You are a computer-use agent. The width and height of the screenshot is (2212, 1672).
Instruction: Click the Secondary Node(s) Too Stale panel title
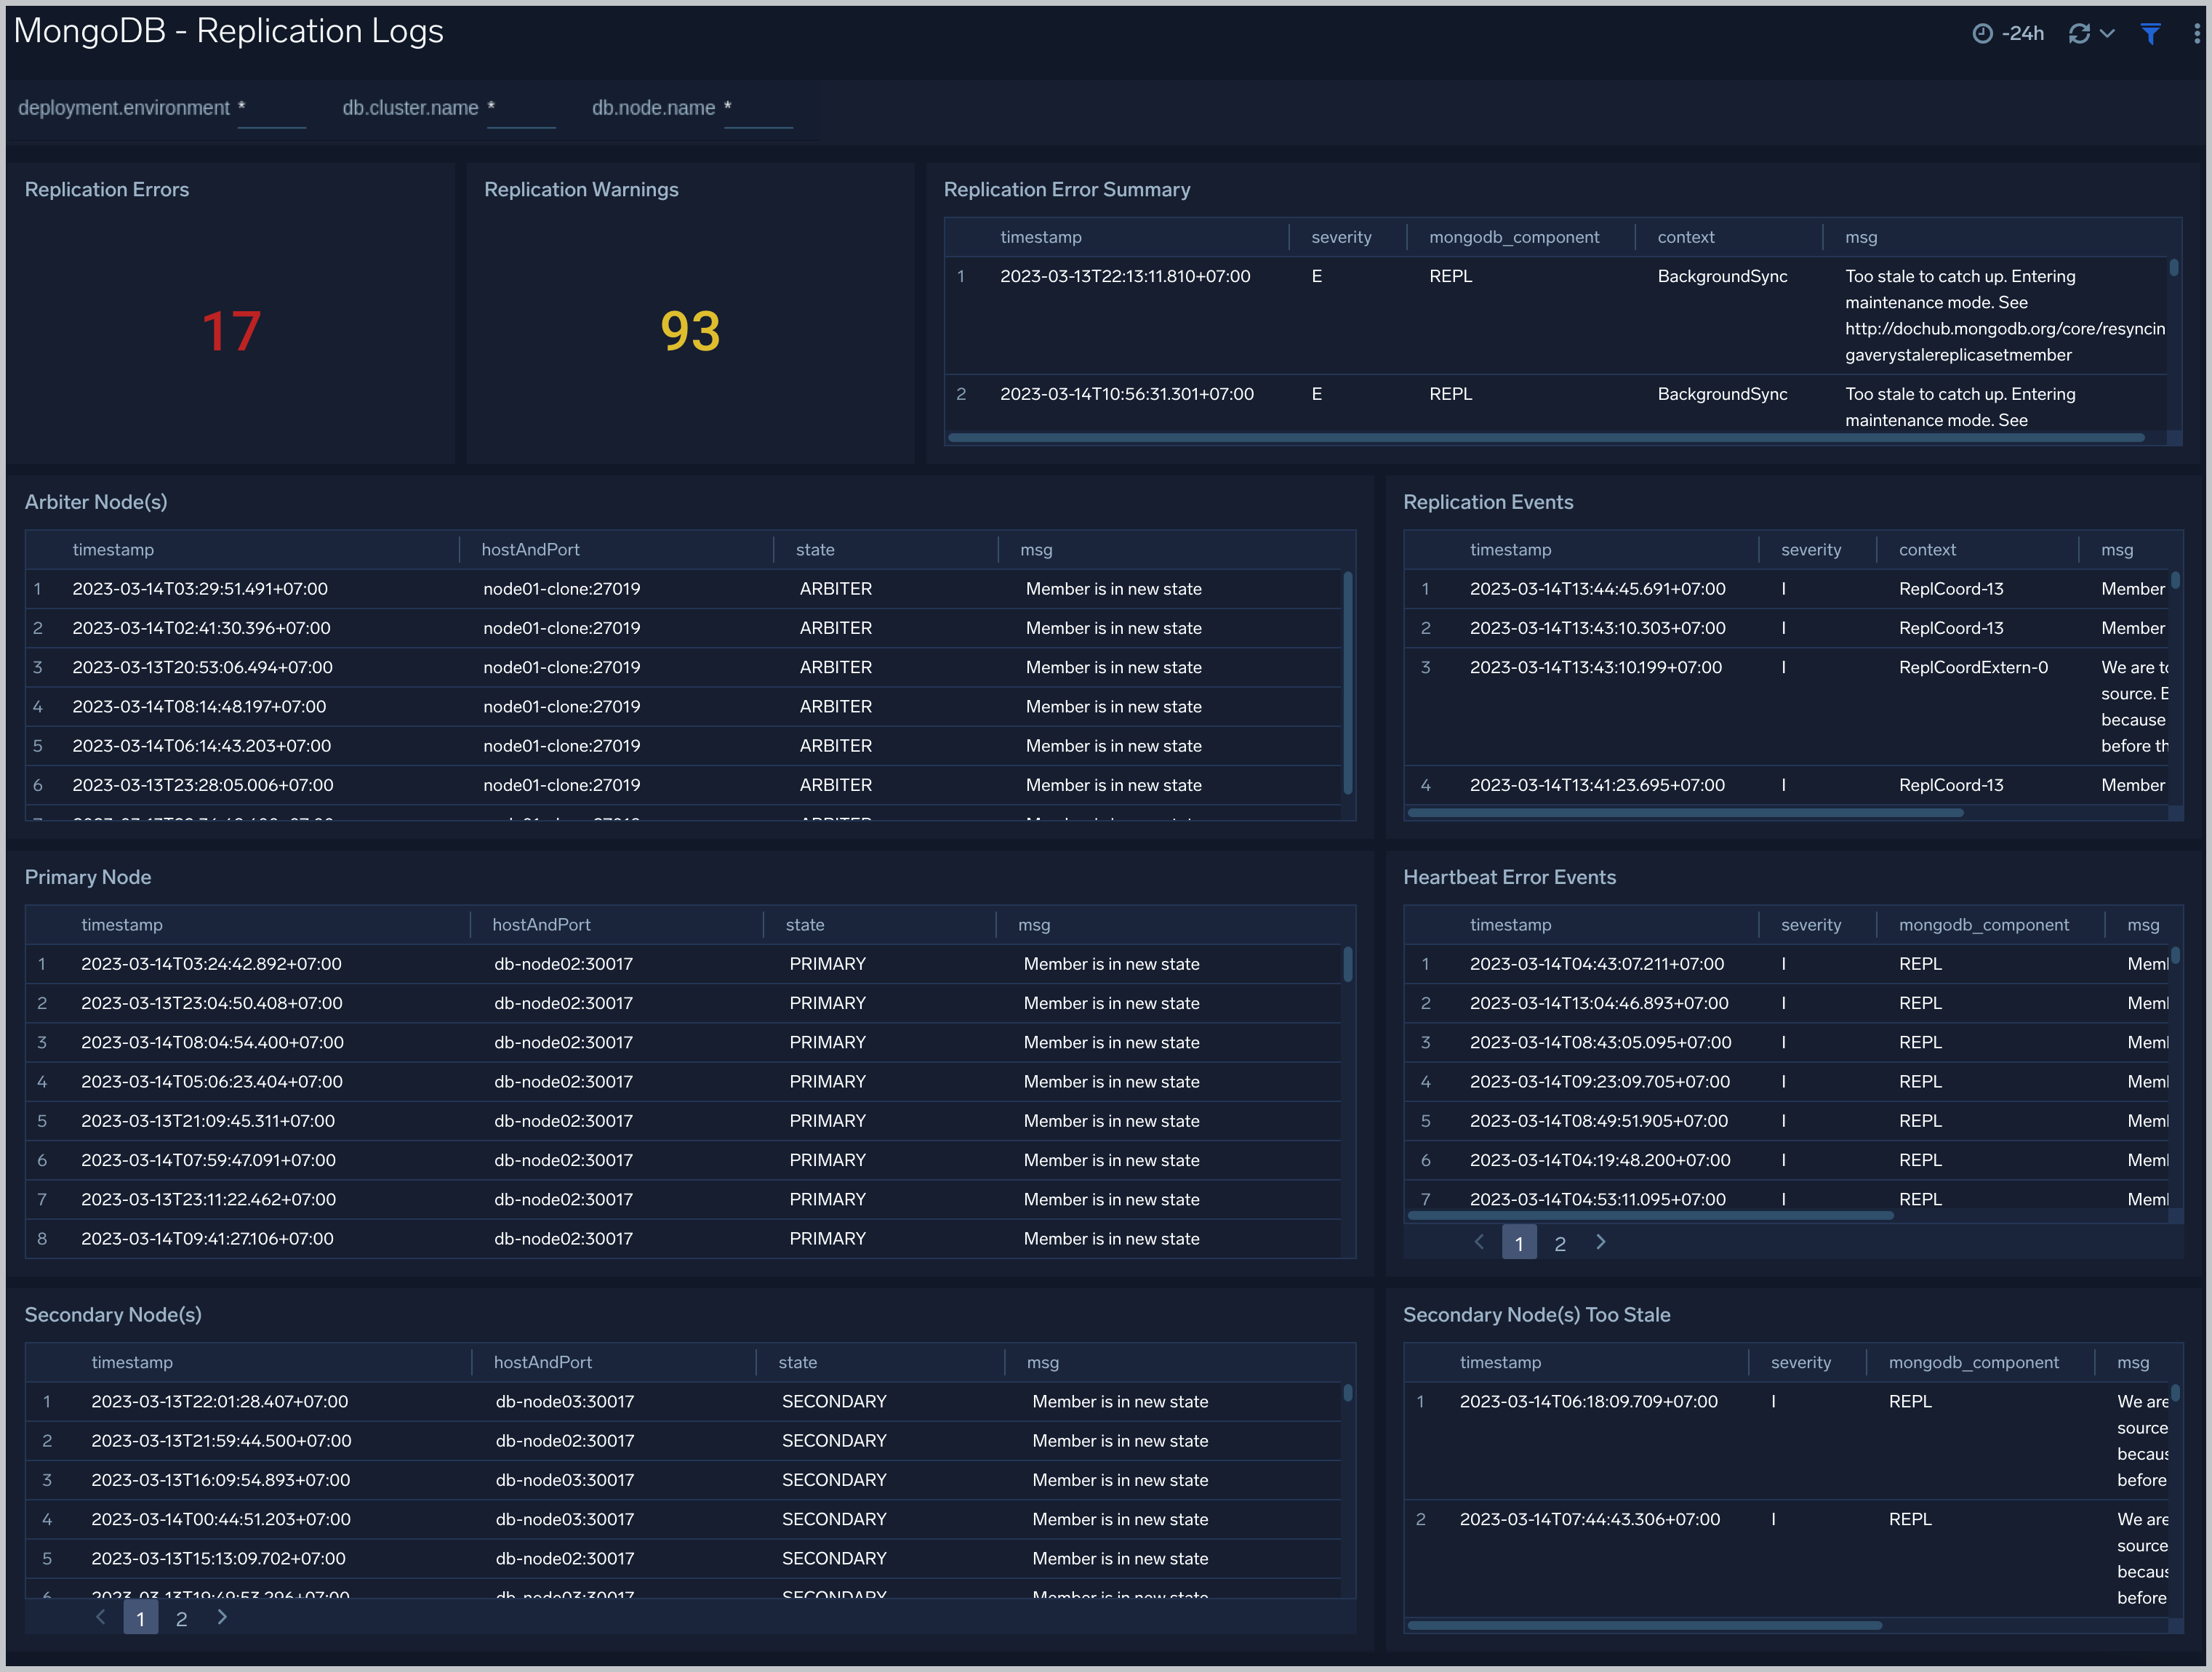1536,1315
